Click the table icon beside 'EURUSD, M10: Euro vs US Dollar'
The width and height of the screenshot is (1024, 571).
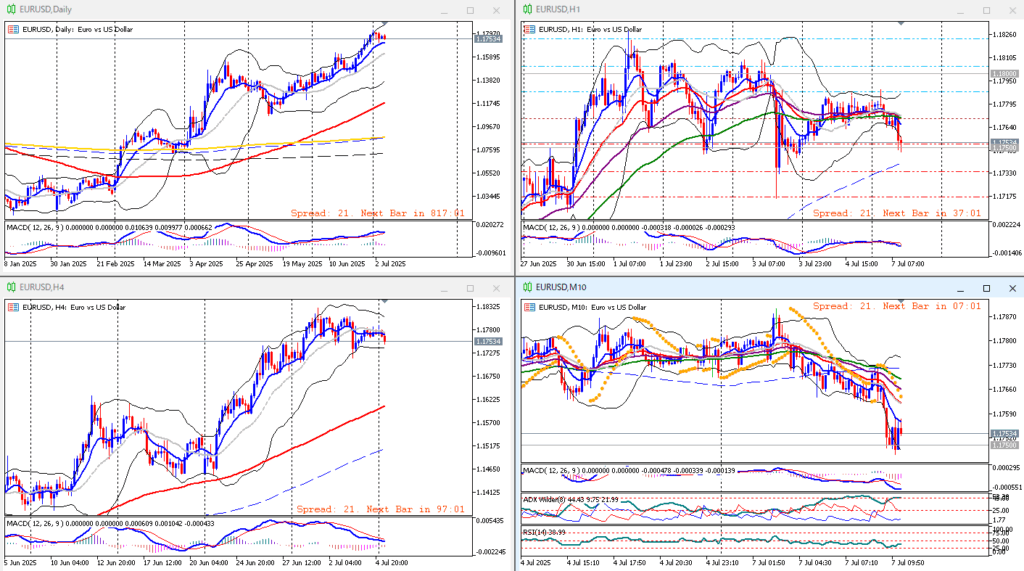(x=529, y=307)
